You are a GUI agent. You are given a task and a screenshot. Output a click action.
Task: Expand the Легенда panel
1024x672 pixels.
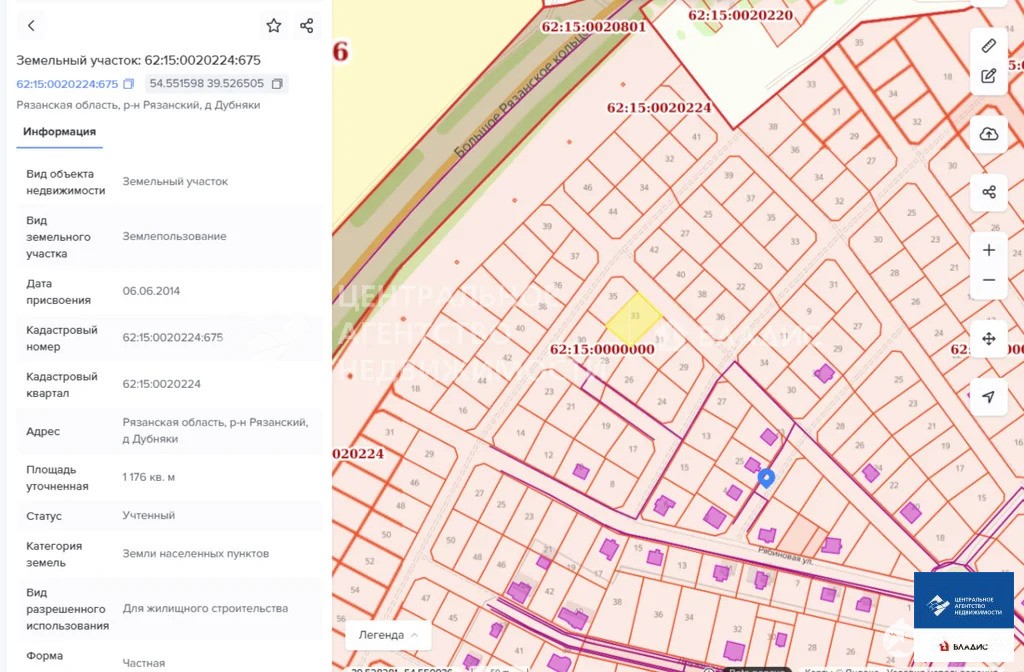[x=388, y=635]
